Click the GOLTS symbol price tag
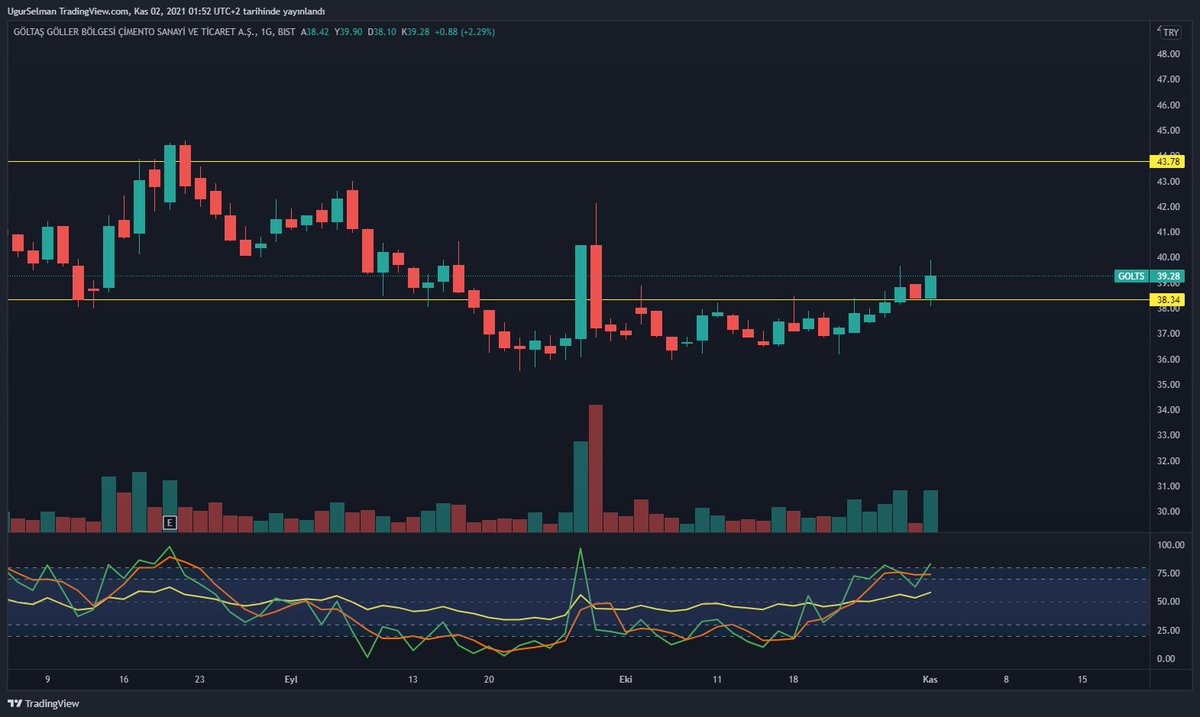The image size is (1200, 717). point(1131,275)
